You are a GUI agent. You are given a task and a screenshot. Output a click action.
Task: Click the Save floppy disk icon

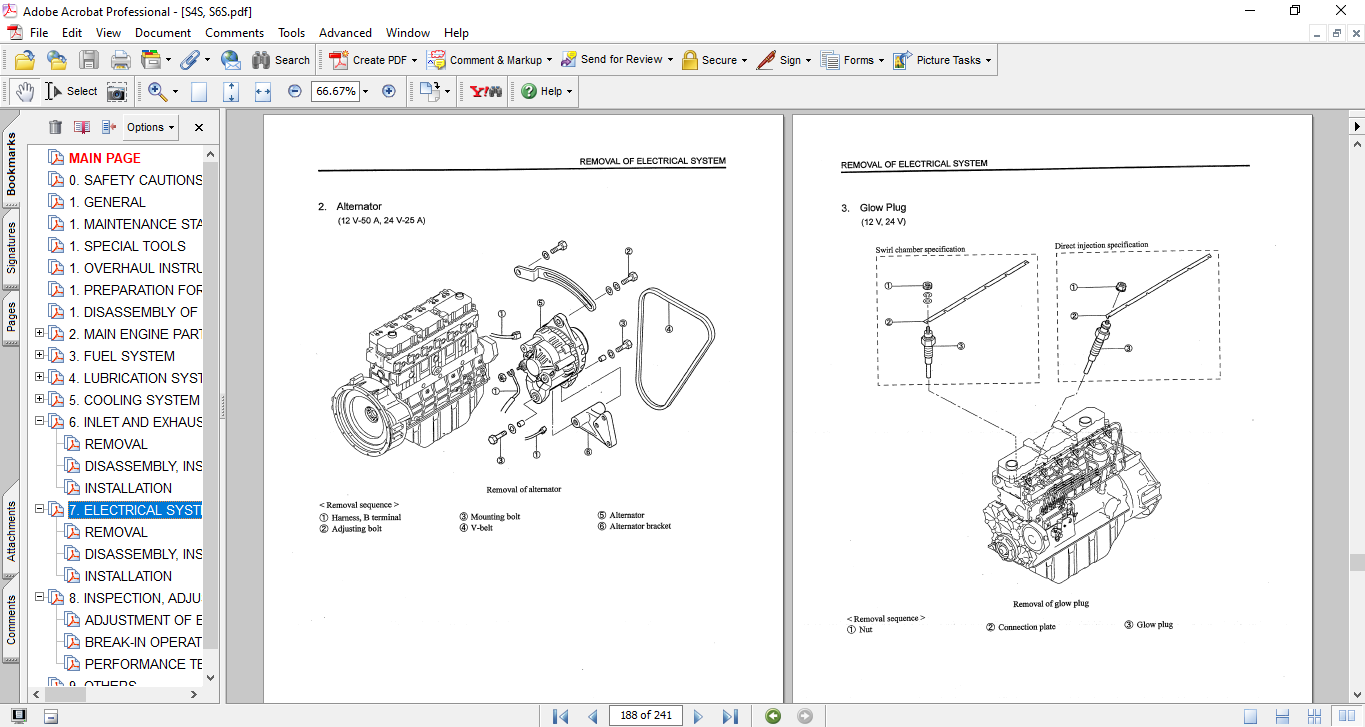89,60
